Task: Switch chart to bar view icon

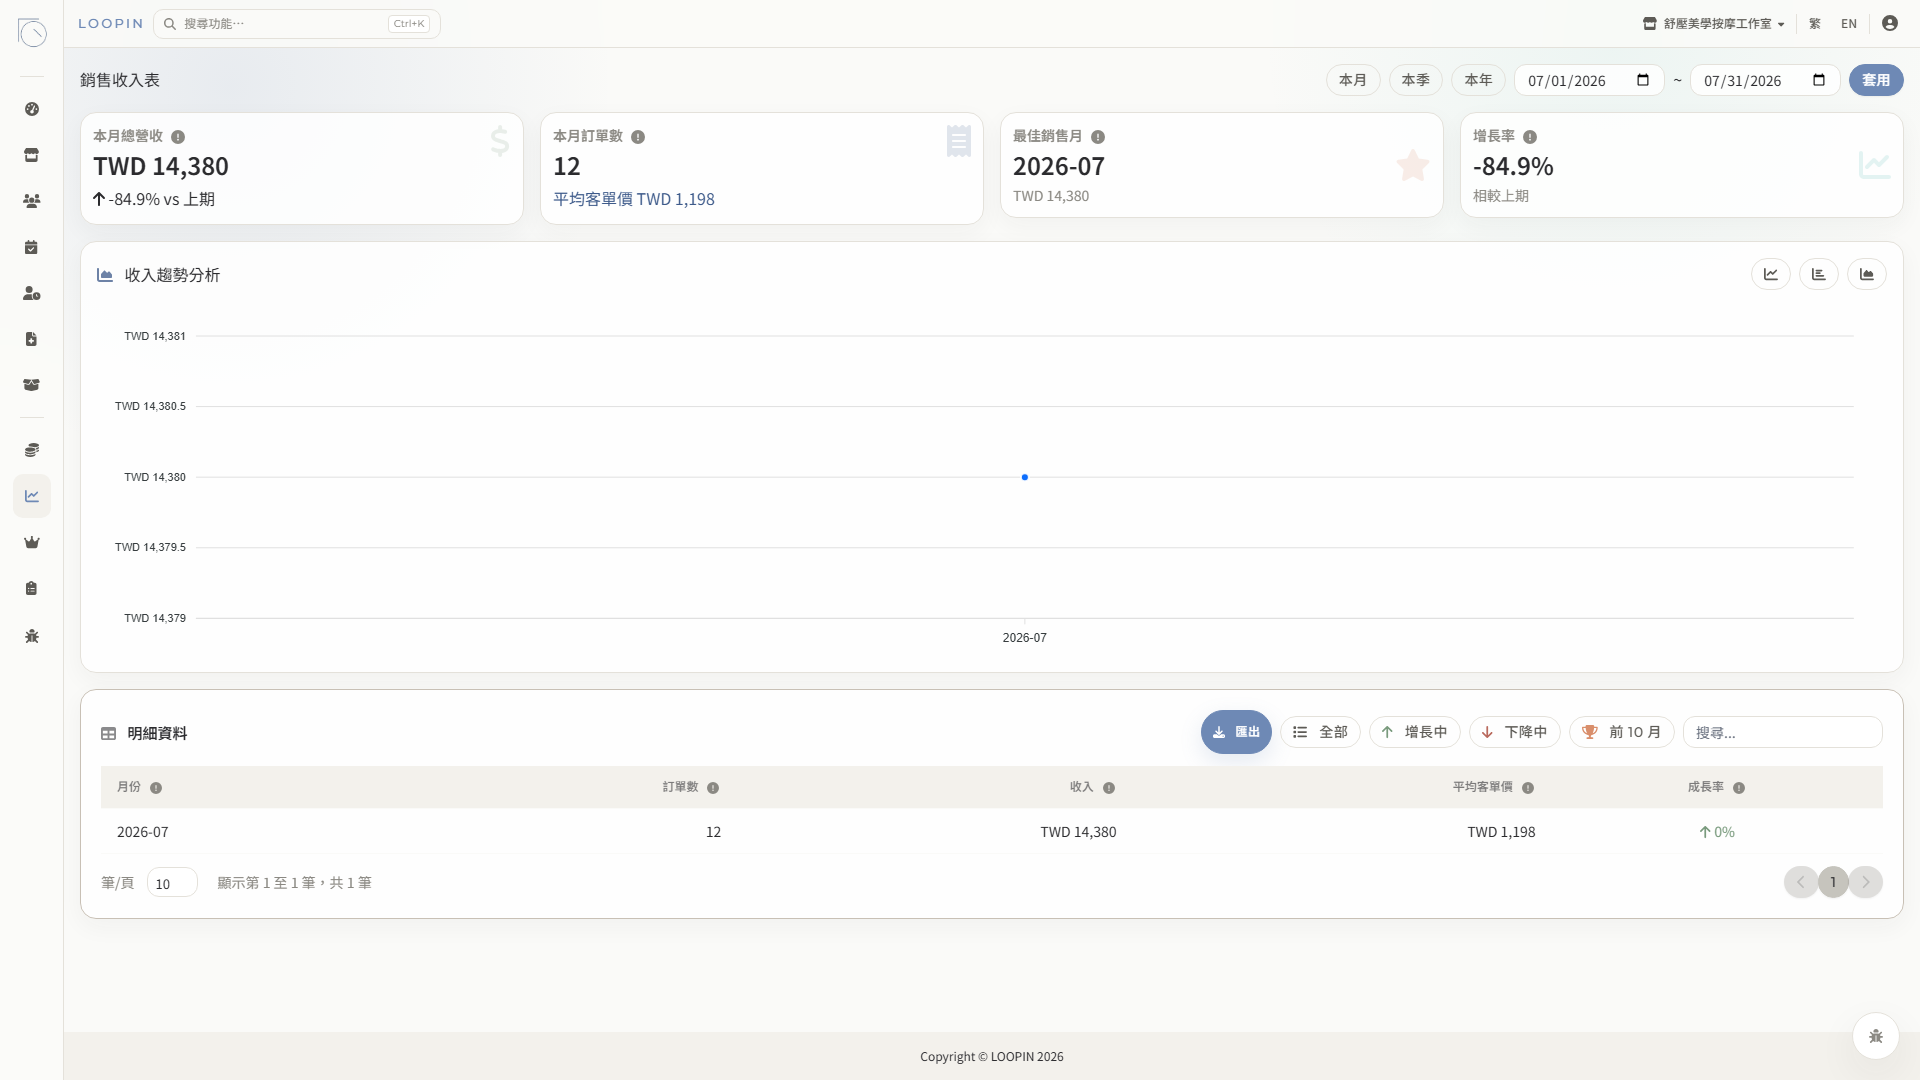Action: pos(1818,274)
